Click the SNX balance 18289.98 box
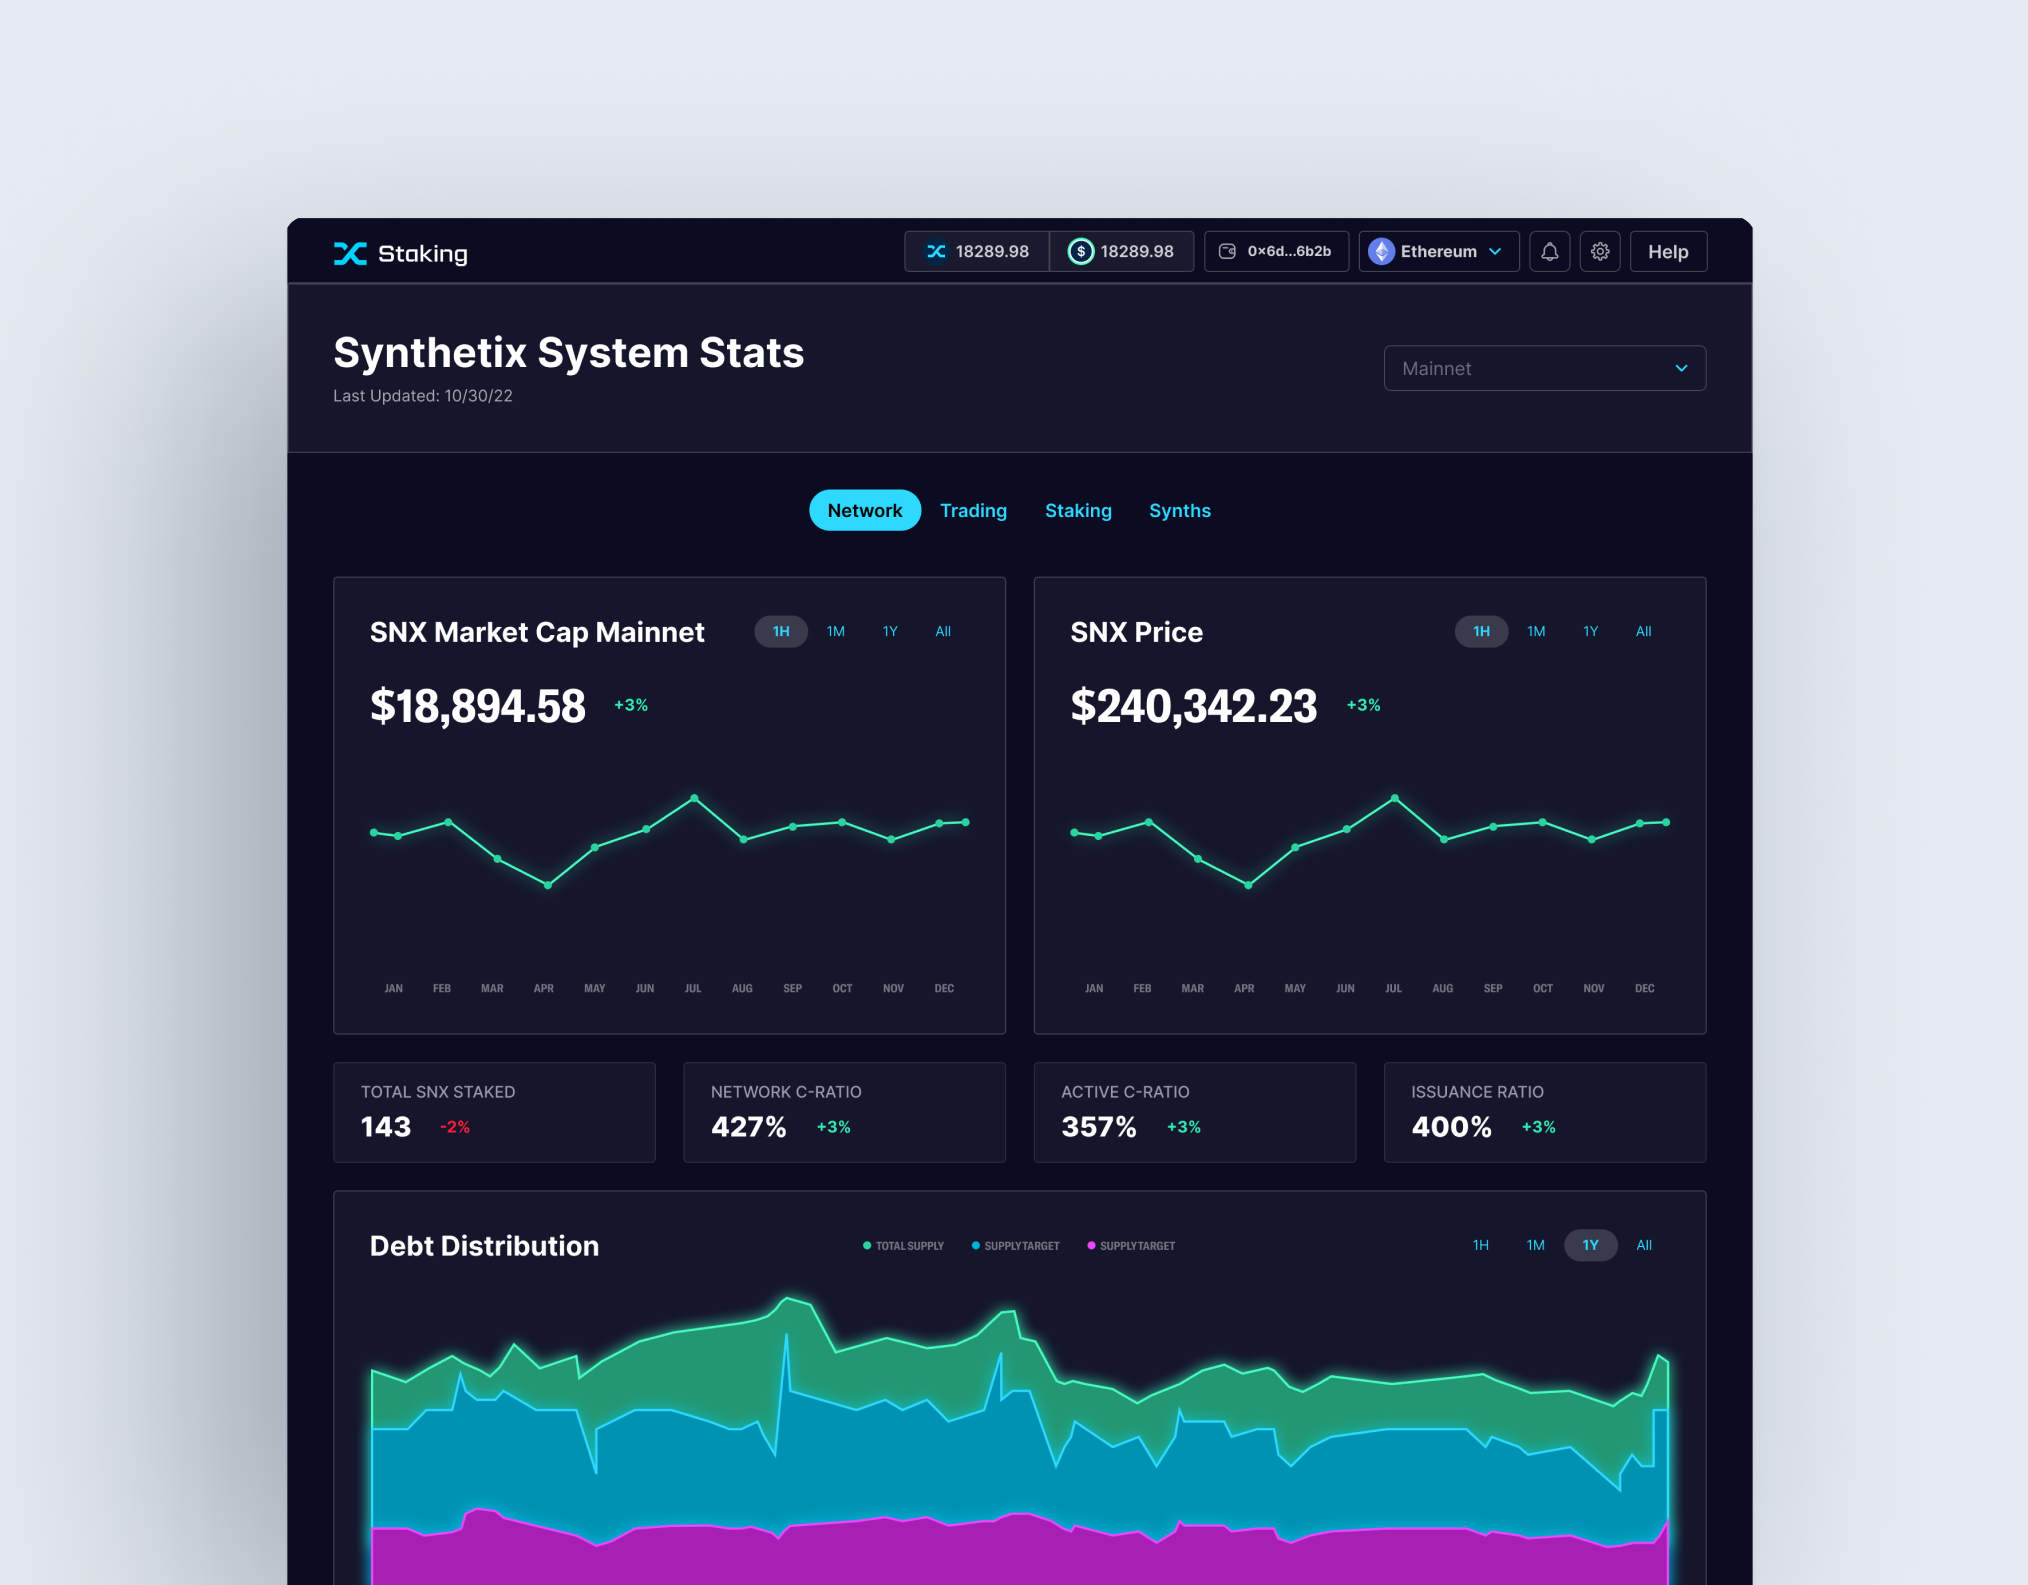Viewport: 2028px width, 1585px height. pos(977,252)
